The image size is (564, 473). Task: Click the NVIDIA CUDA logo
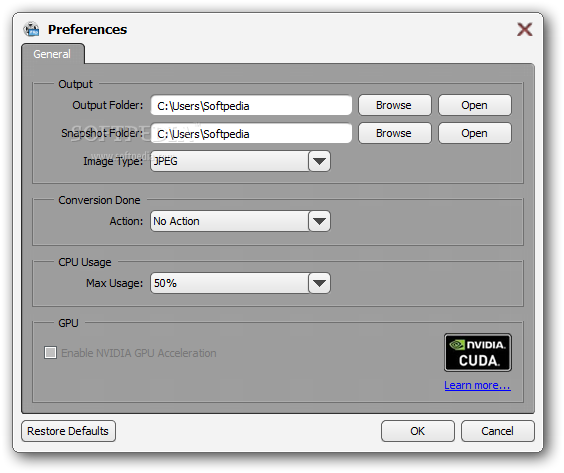pos(478,353)
